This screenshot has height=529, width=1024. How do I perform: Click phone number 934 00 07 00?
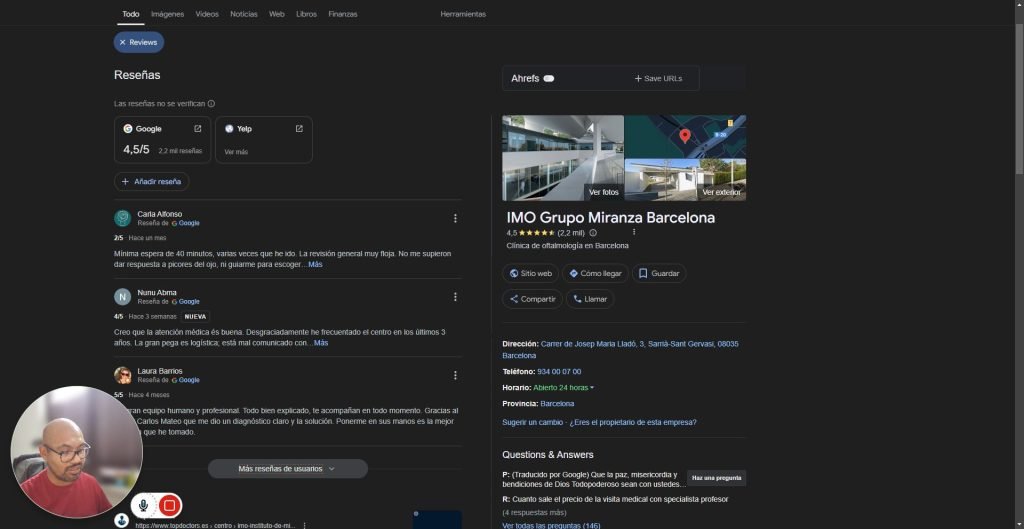(x=559, y=372)
